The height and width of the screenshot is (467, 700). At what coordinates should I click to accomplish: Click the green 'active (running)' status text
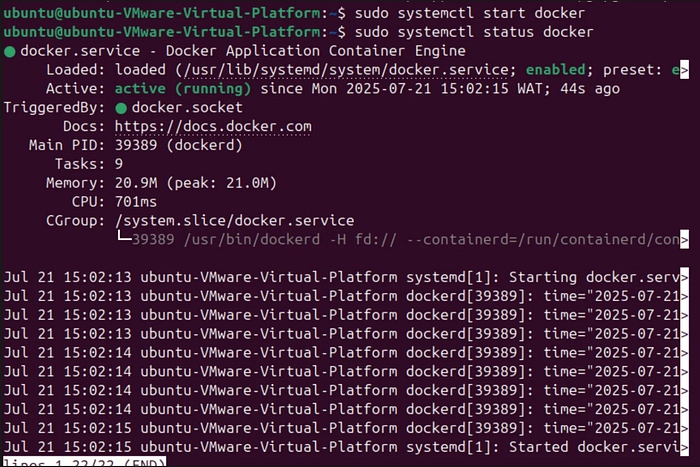click(183, 89)
